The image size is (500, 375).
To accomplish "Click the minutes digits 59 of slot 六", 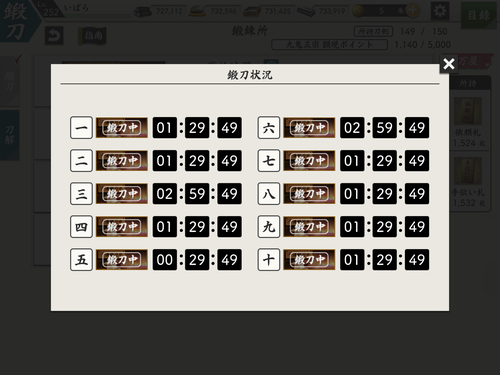I will (x=384, y=128).
